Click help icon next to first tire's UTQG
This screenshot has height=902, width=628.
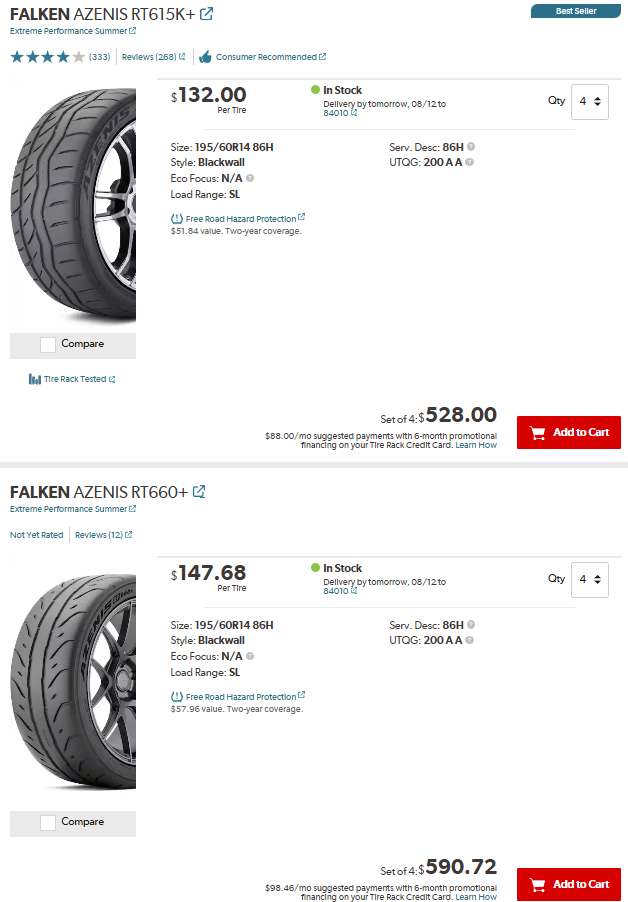point(470,162)
